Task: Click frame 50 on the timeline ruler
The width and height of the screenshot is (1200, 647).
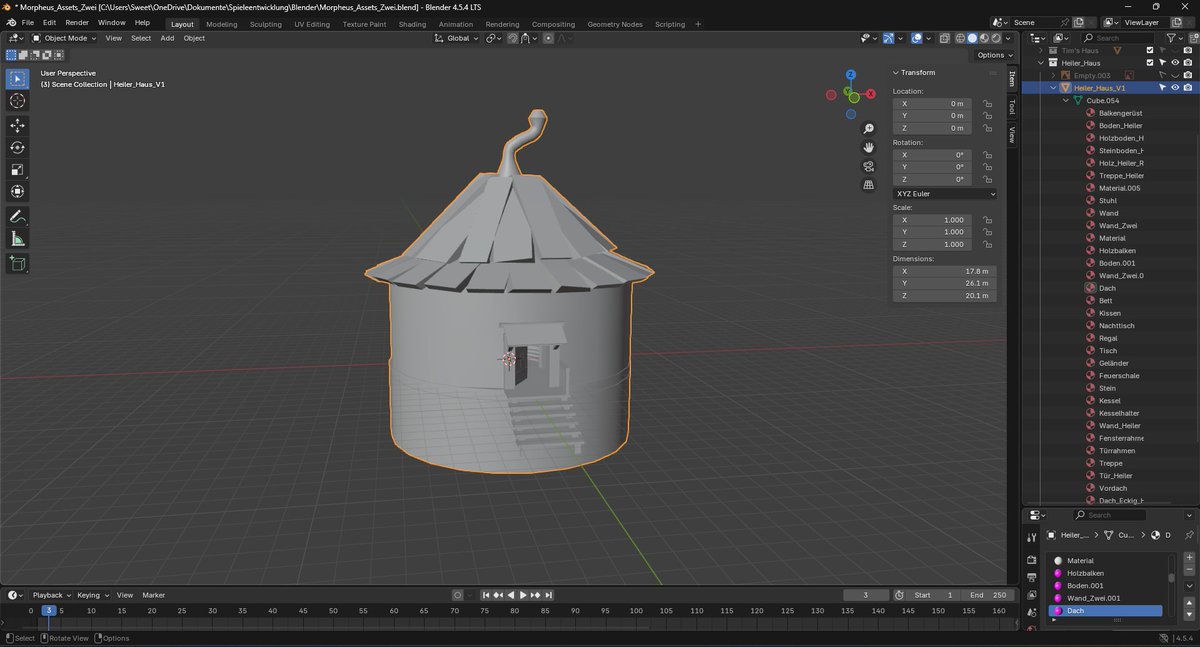Action: [332, 610]
